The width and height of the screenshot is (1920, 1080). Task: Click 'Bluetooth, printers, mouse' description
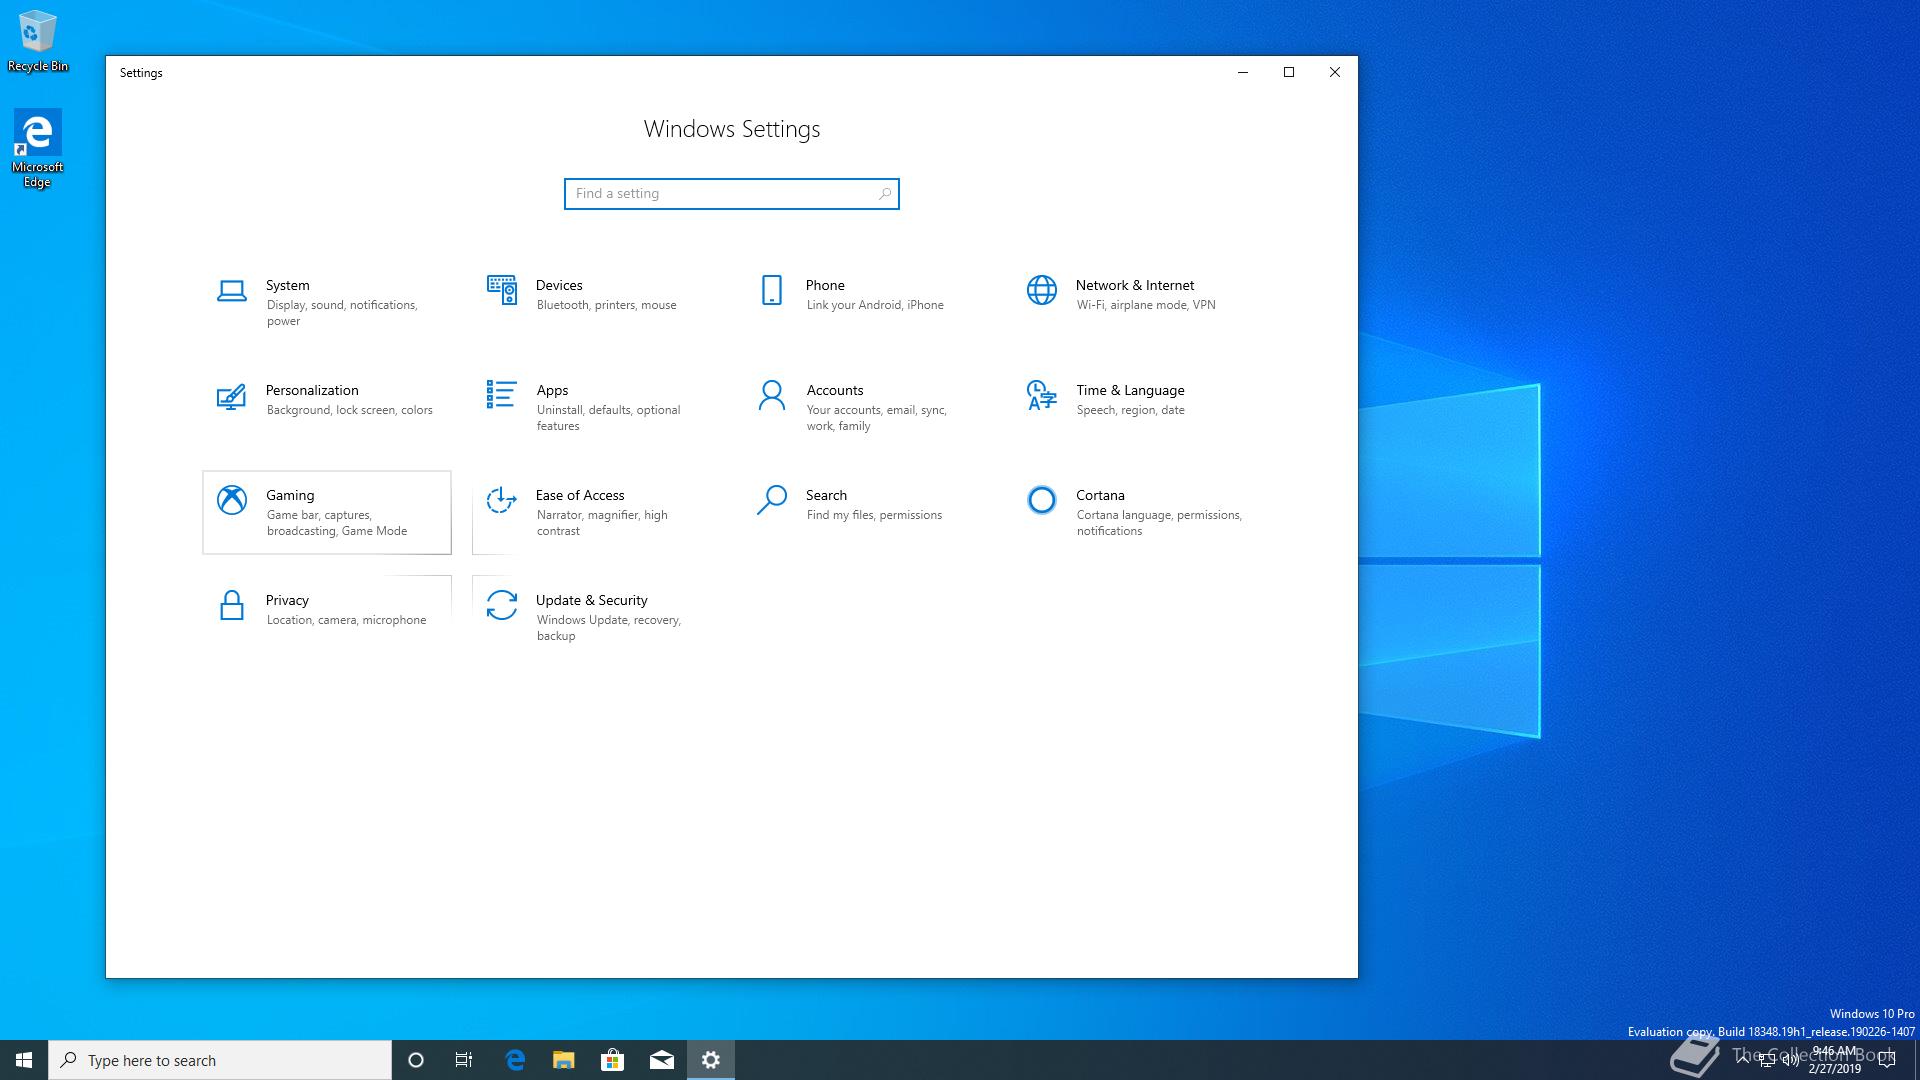pyautogui.click(x=607, y=305)
